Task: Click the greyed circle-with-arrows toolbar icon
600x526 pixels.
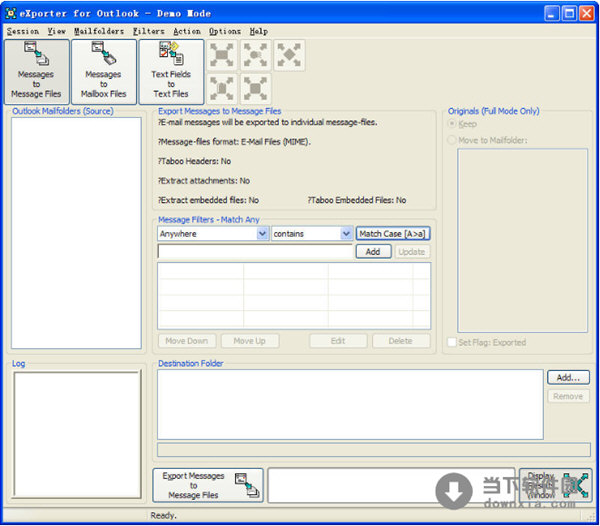Action: 256,55
